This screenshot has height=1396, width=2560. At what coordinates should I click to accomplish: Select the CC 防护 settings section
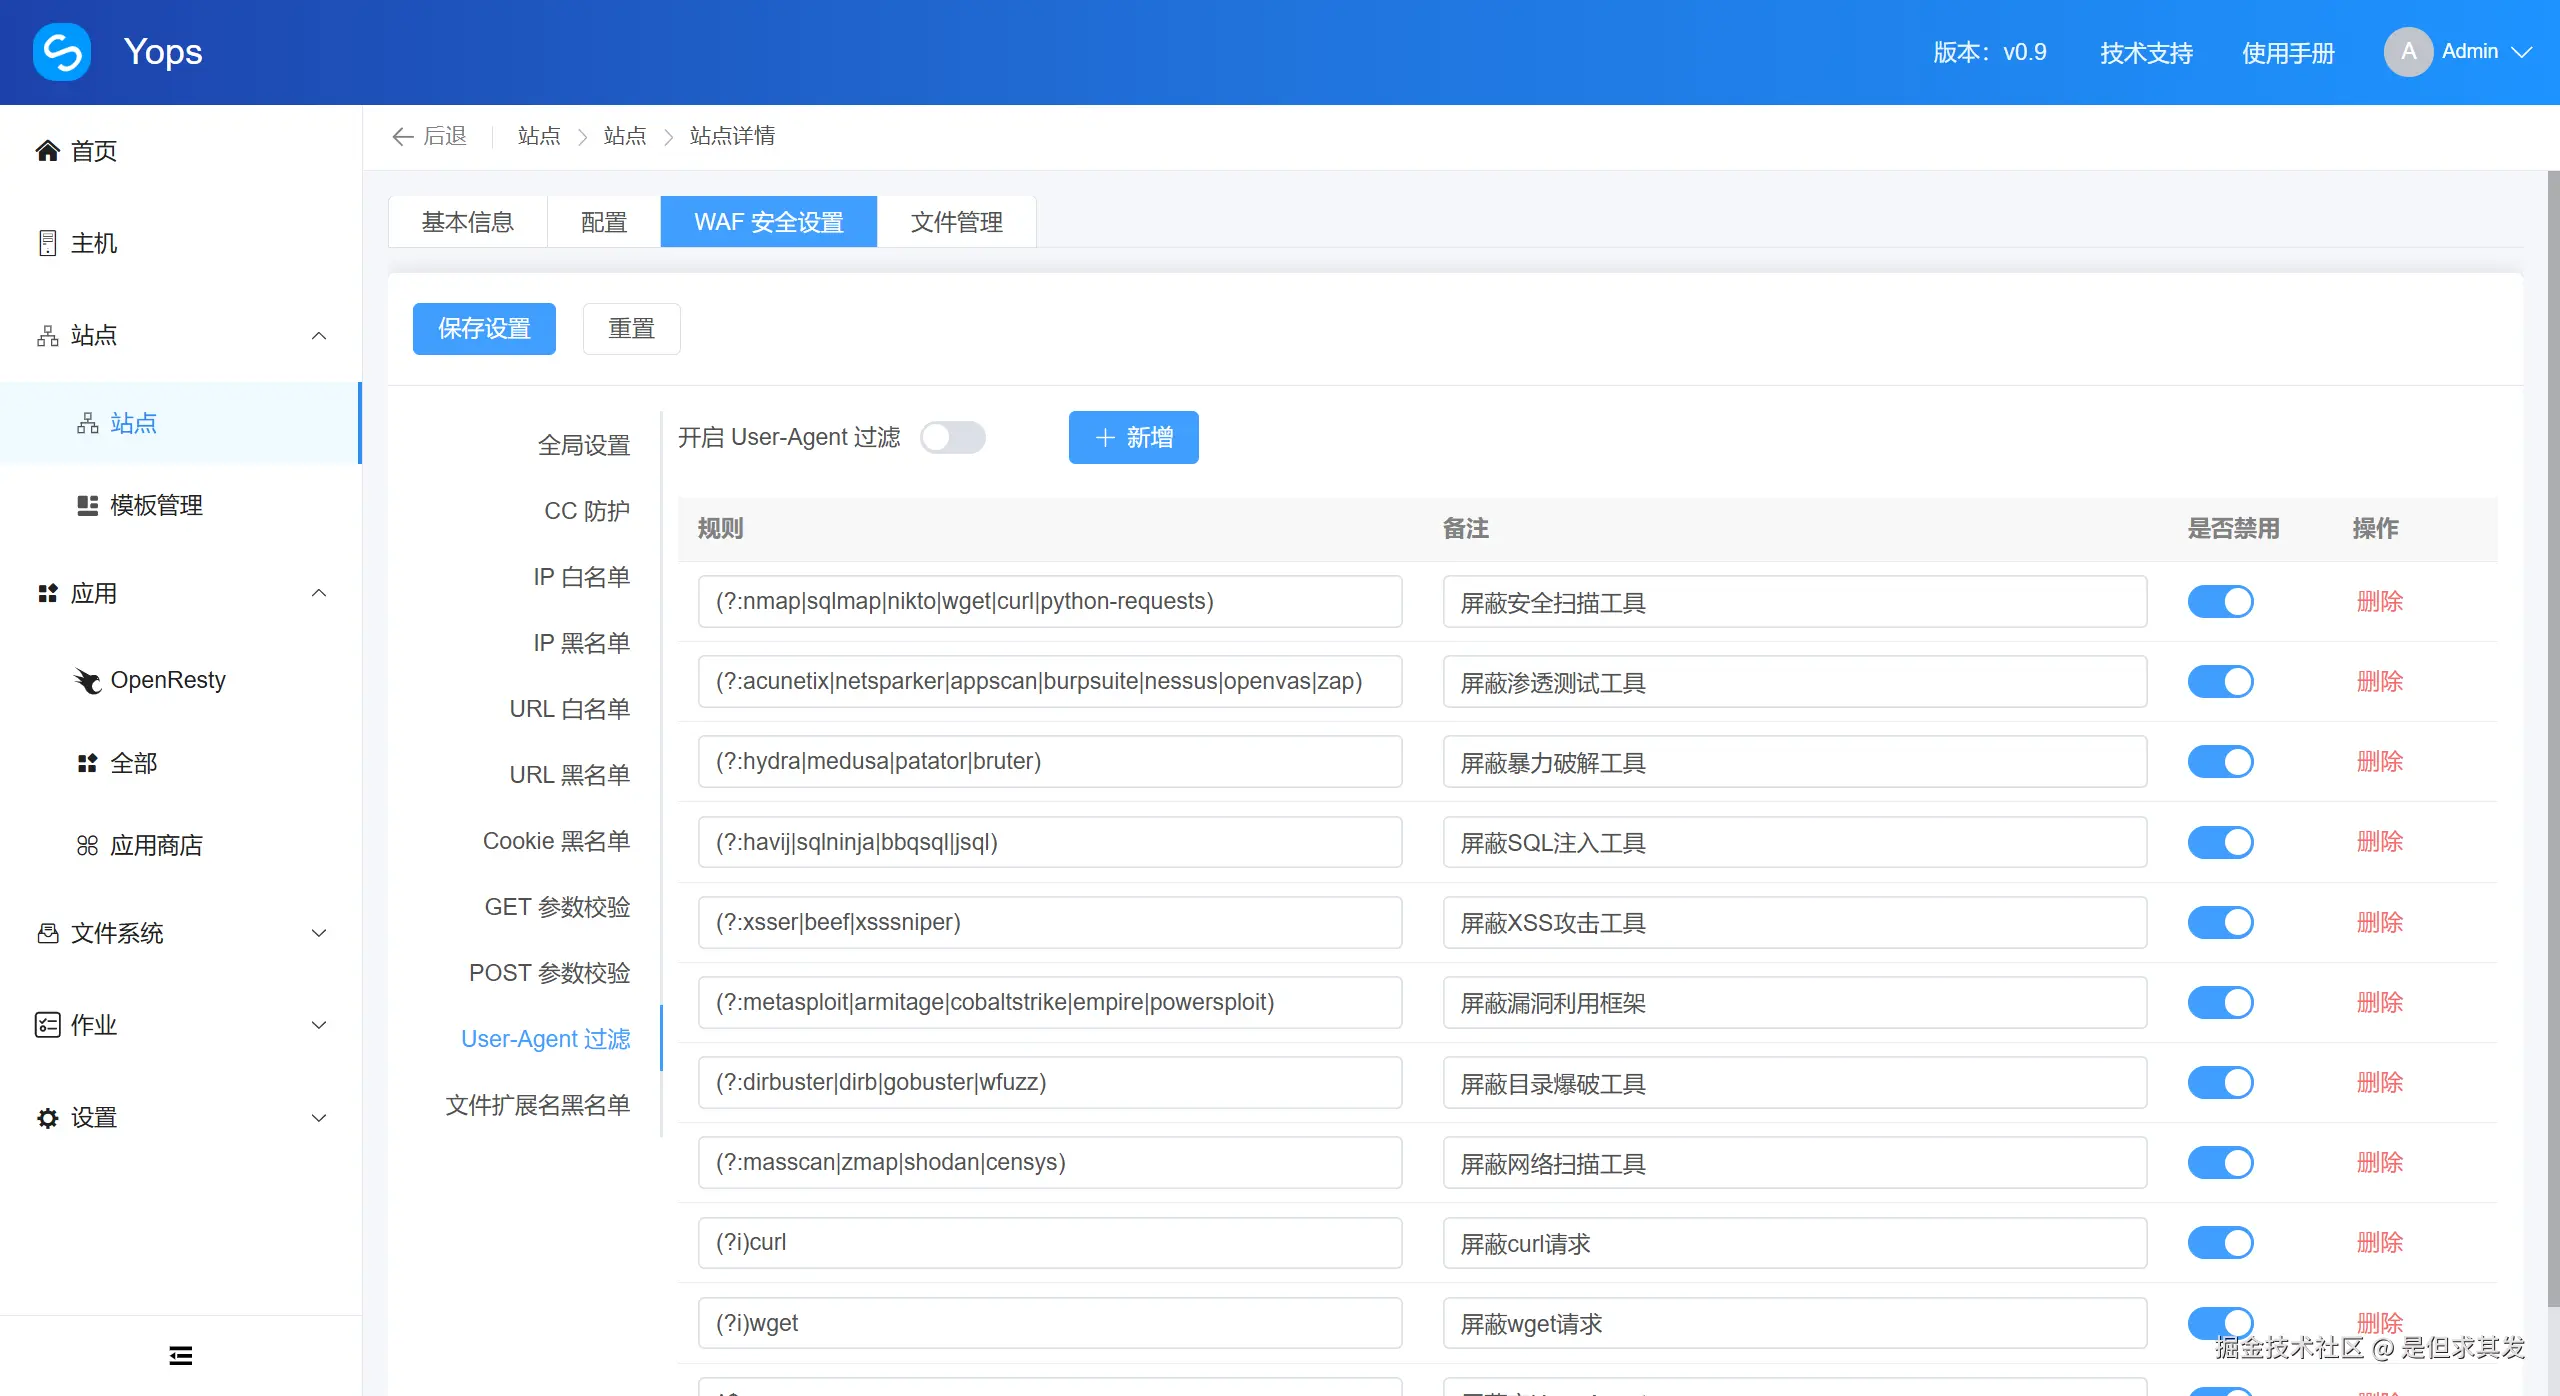(586, 511)
